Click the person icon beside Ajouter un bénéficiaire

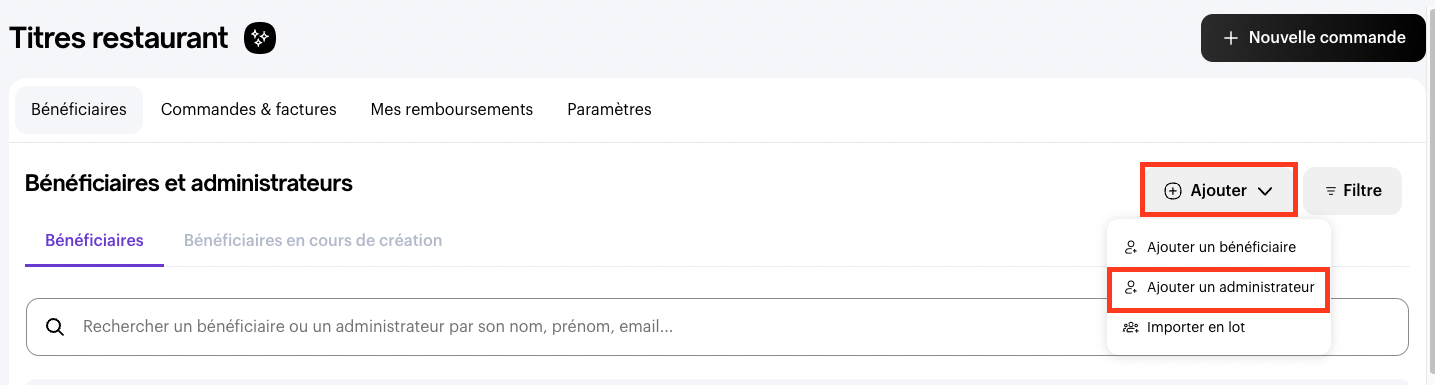tap(1131, 247)
